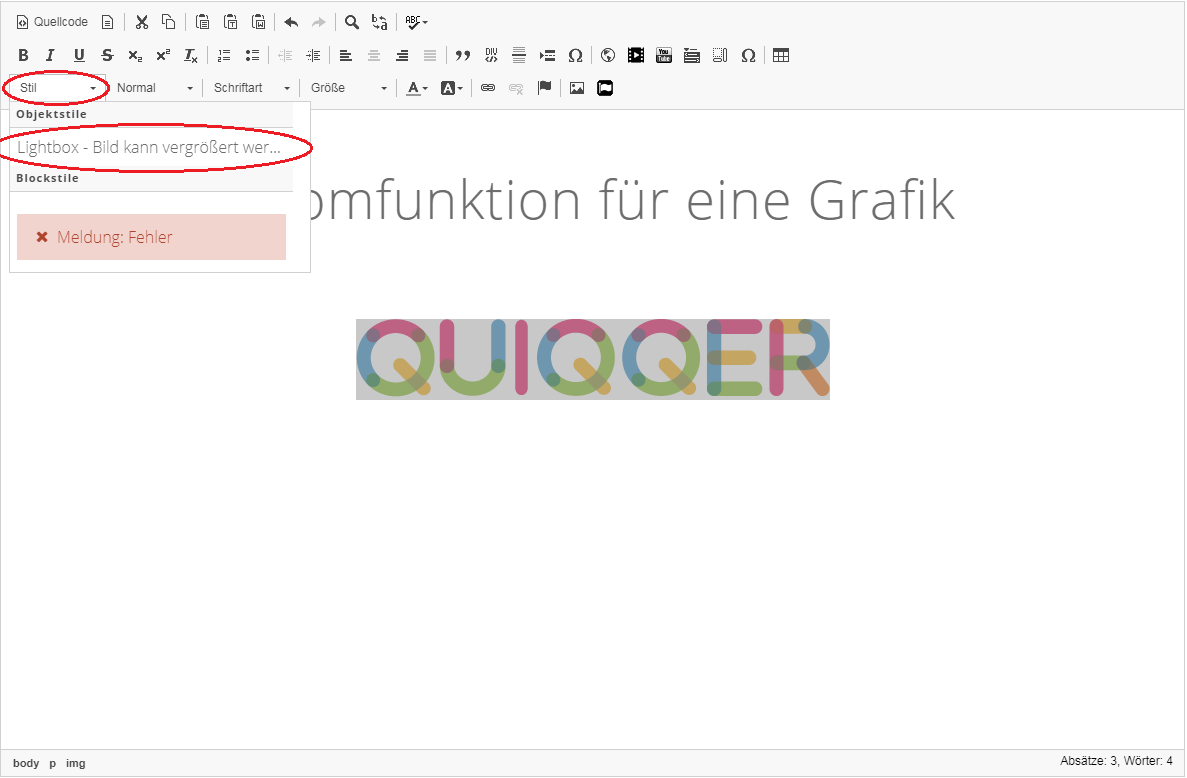The width and height of the screenshot is (1187, 778).
Task: Open the Stil styles dropdown
Action: [x=58, y=88]
